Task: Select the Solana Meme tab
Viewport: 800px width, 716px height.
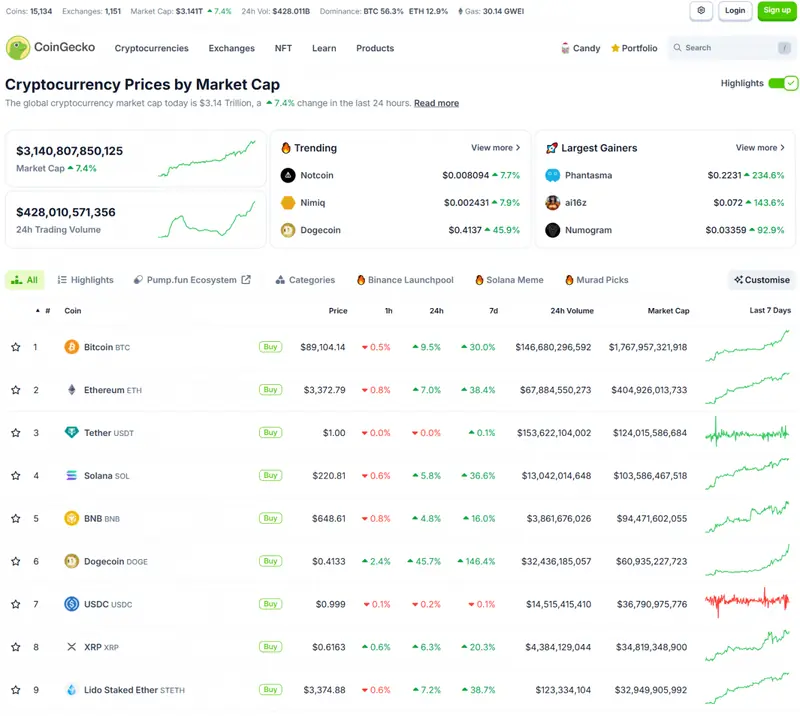Action: click(509, 280)
